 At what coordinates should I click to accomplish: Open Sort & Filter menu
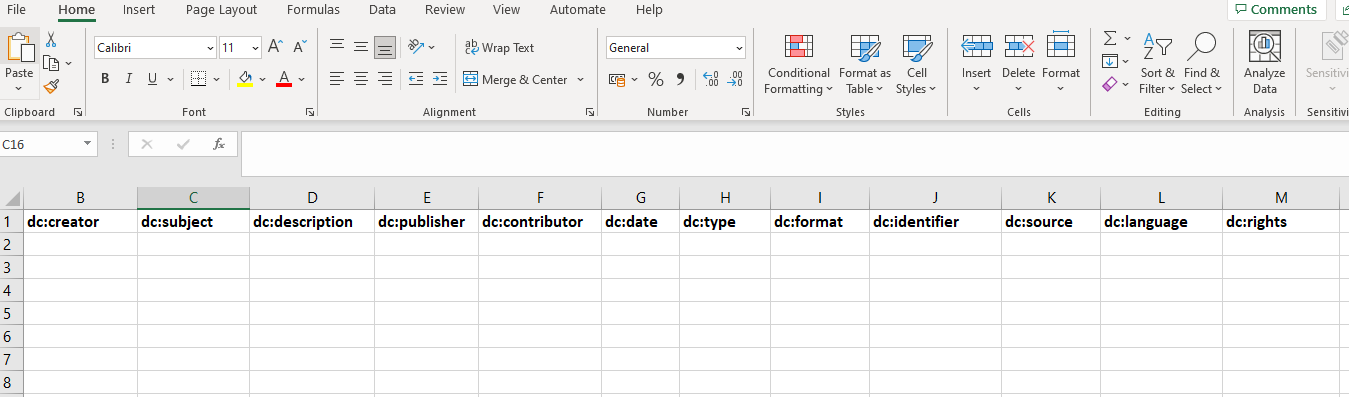click(x=1158, y=65)
